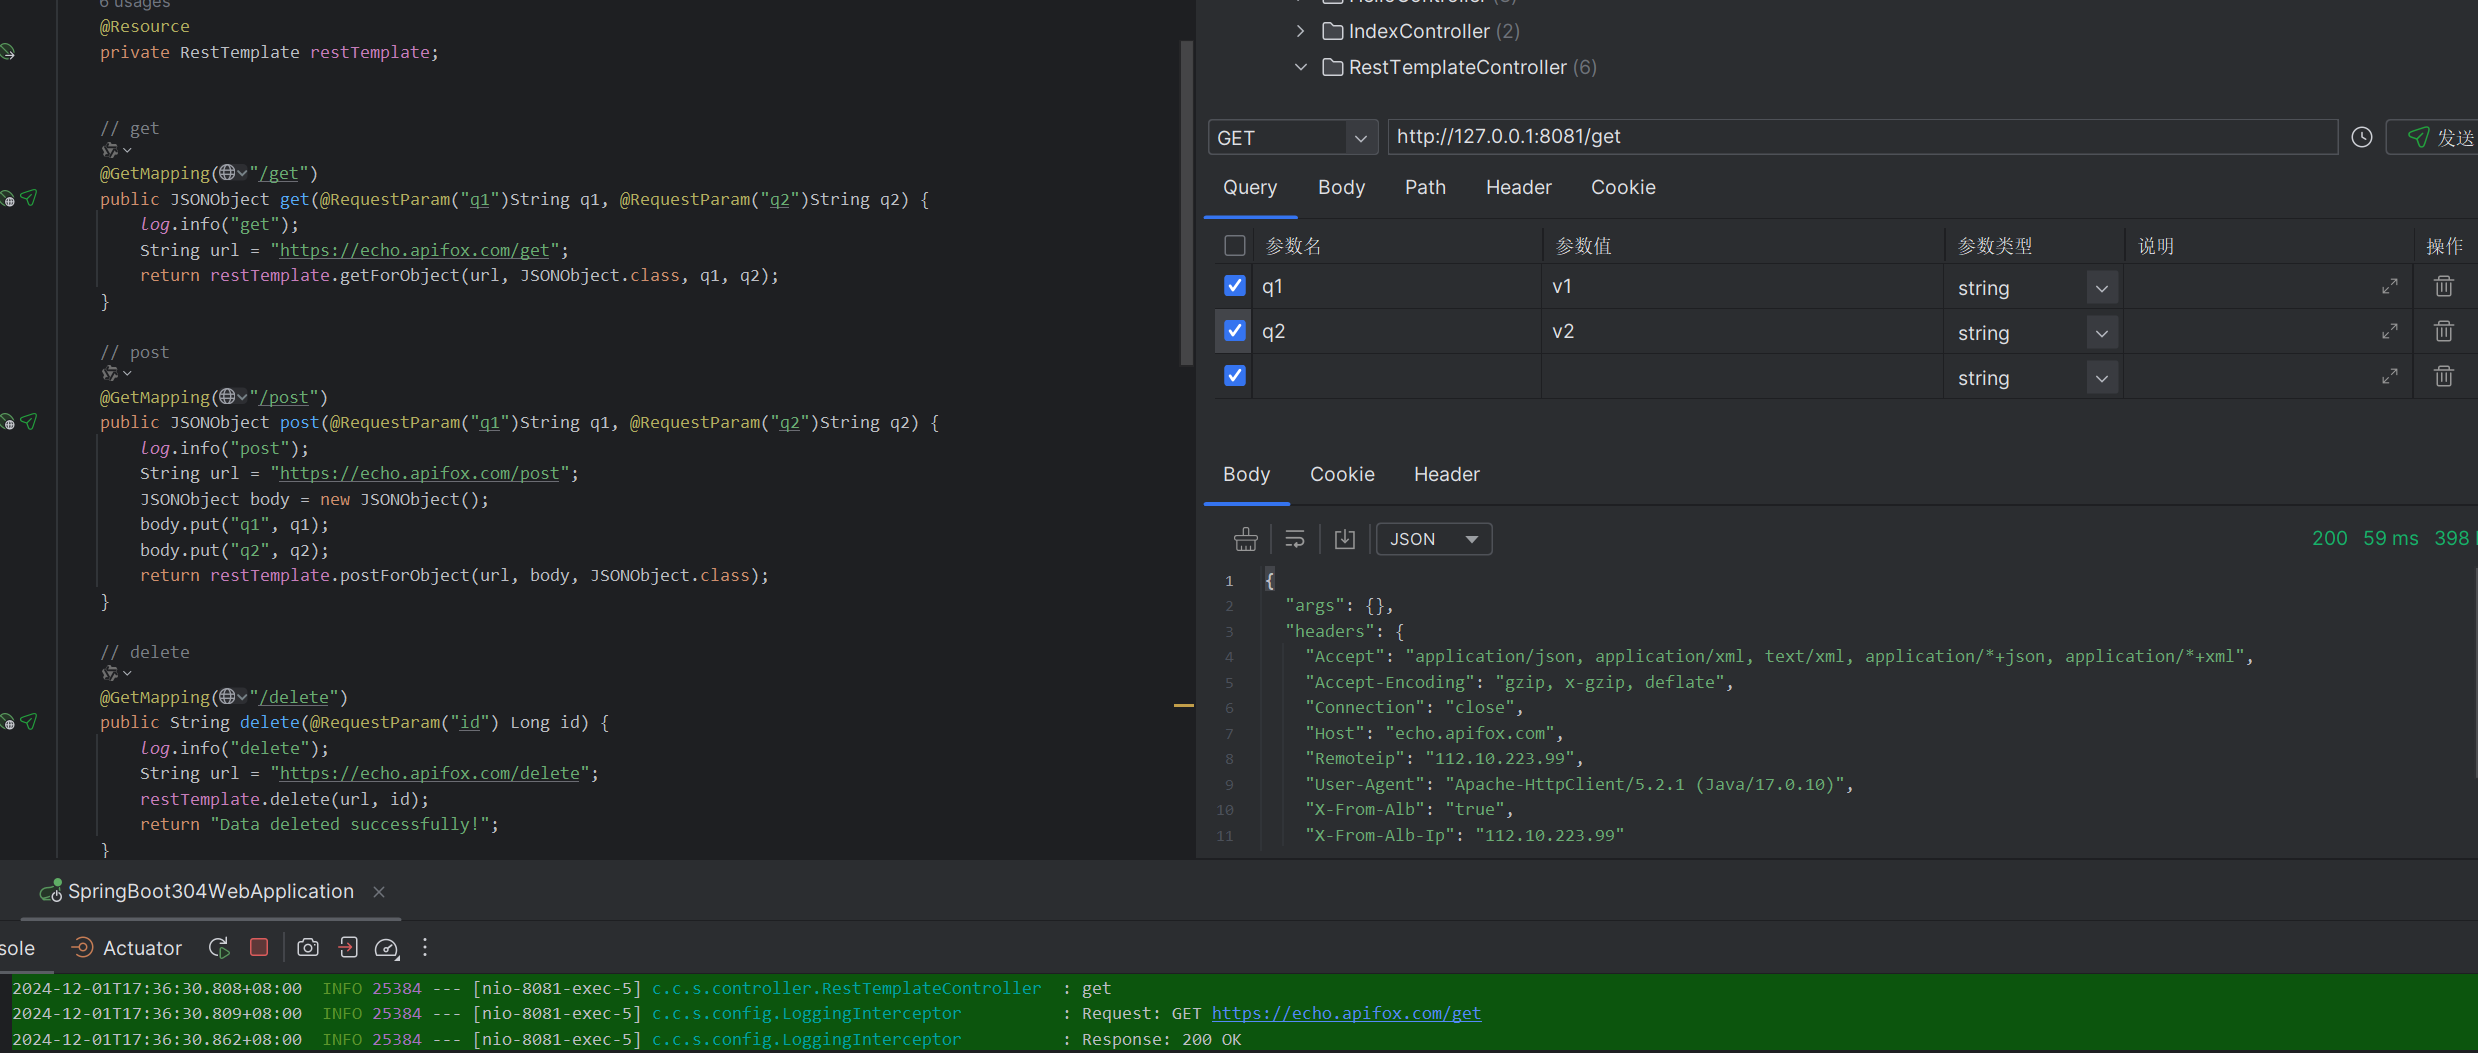Delete the empty parameter row
The image size is (2478, 1053).
click(2444, 376)
